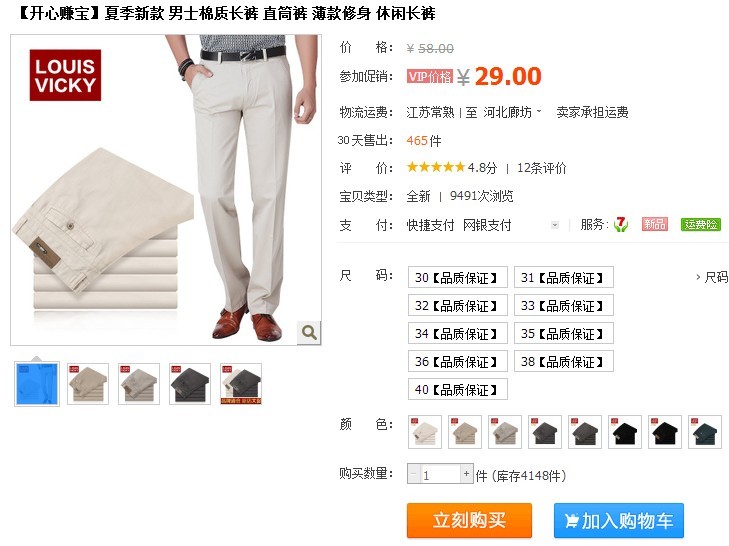
Task: Expand the payment methods dropdown arrow
Action: point(555,225)
